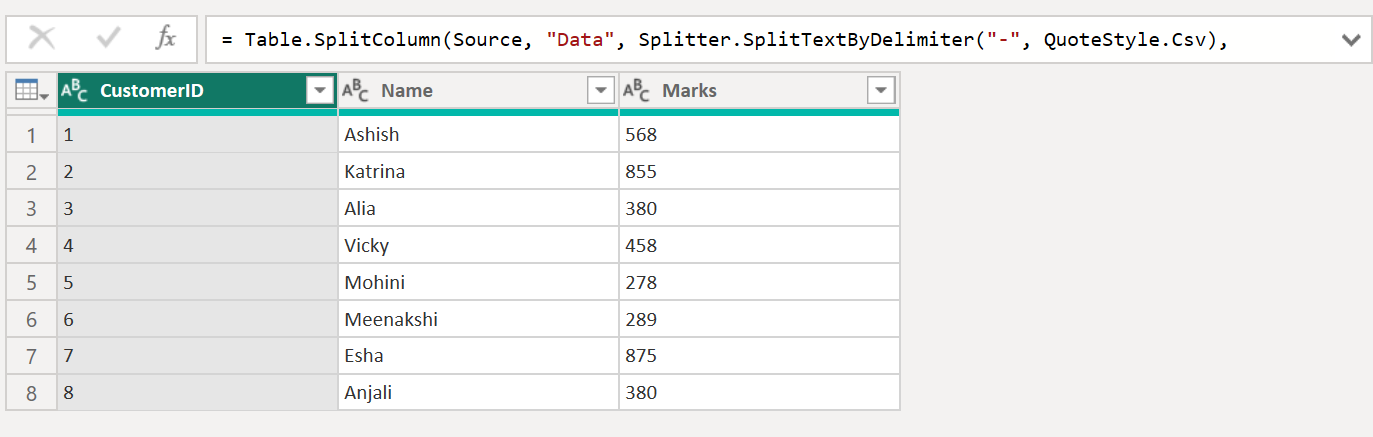Change the Name column data type icon
This screenshot has width=1373, height=437.
[x=356, y=91]
